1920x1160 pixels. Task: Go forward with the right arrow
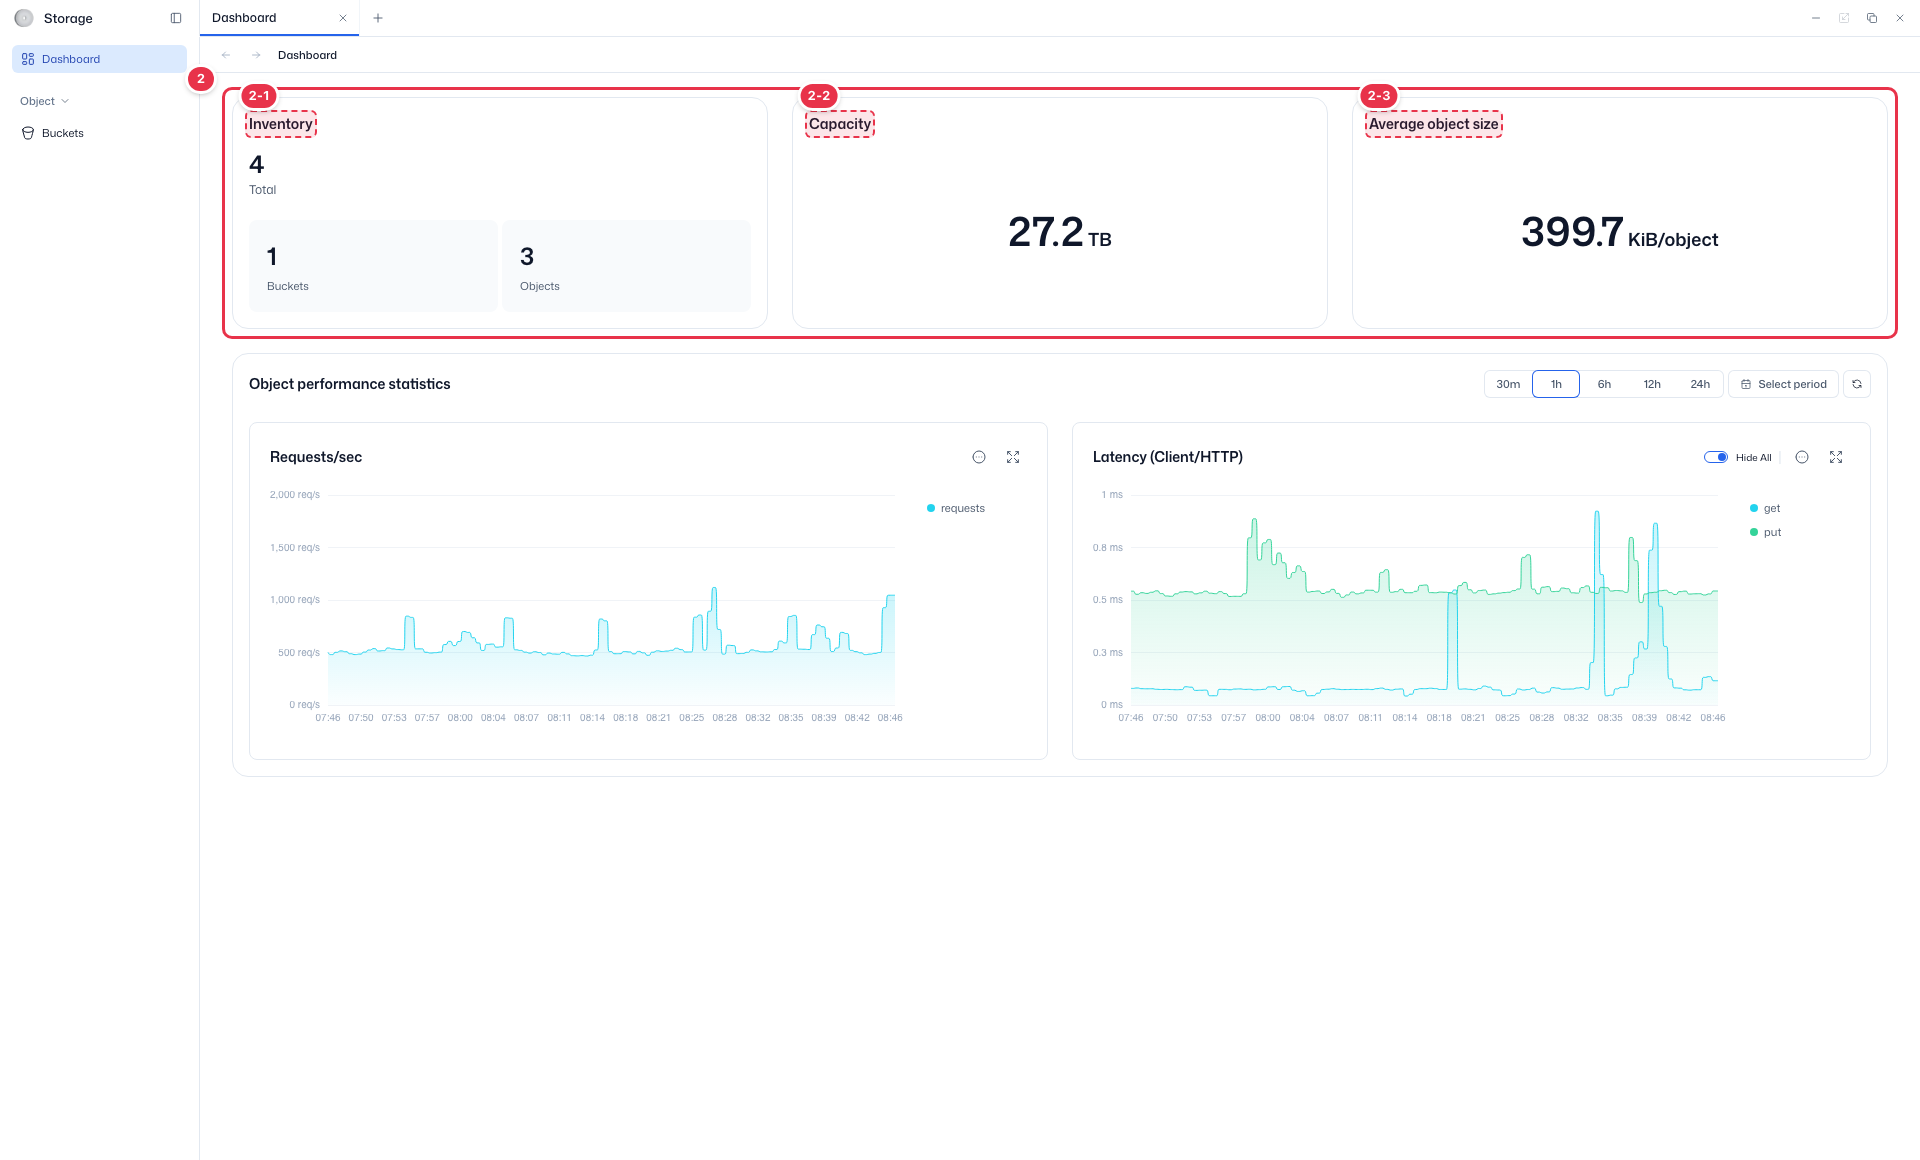[256, 55]
